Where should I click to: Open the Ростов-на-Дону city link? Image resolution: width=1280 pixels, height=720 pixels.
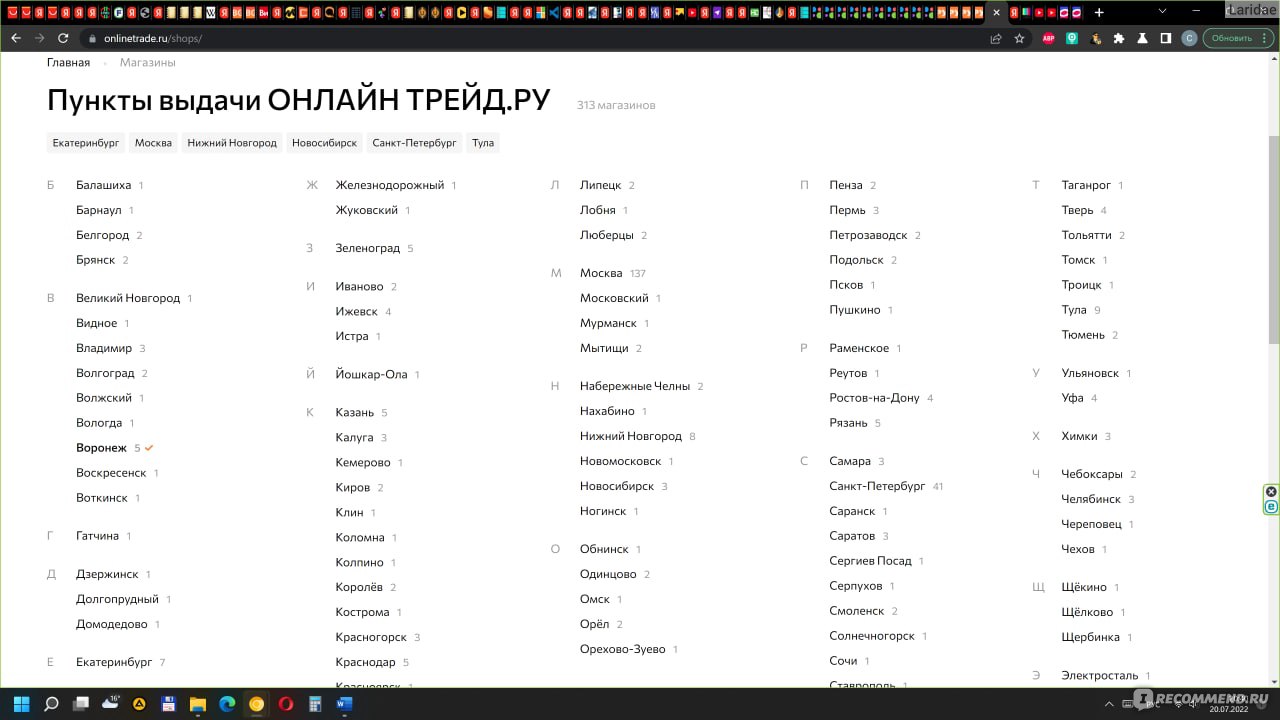click(x=874, y=398)
